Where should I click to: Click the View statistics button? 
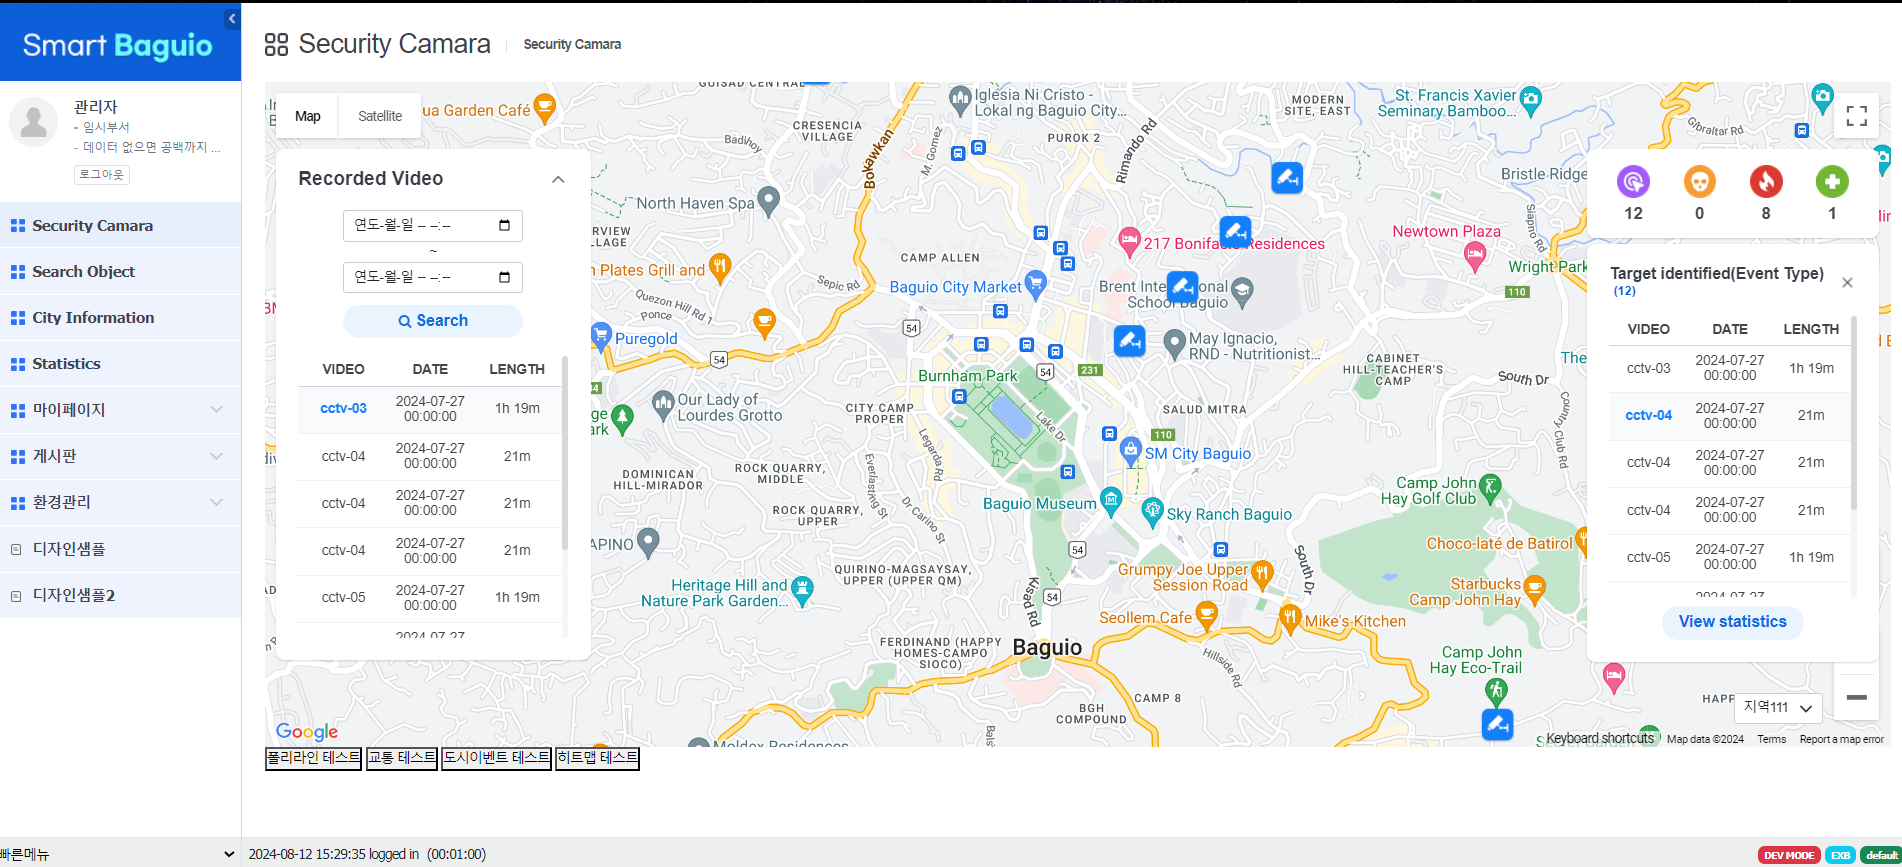(x=1732, y=622)
